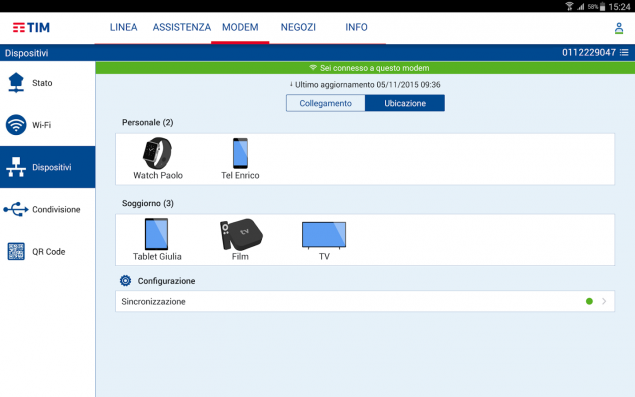This screenshot has height=397, width=635.
Task: Click the TIM logo
Action: (31, 28)
